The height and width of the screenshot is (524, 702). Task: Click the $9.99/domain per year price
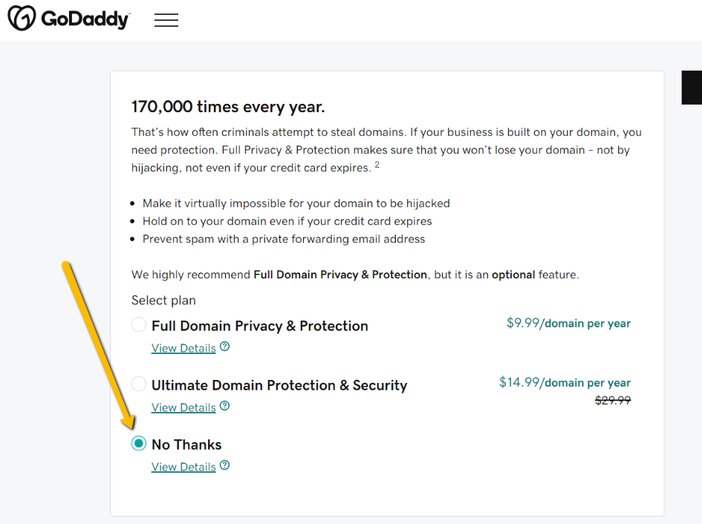568,323
